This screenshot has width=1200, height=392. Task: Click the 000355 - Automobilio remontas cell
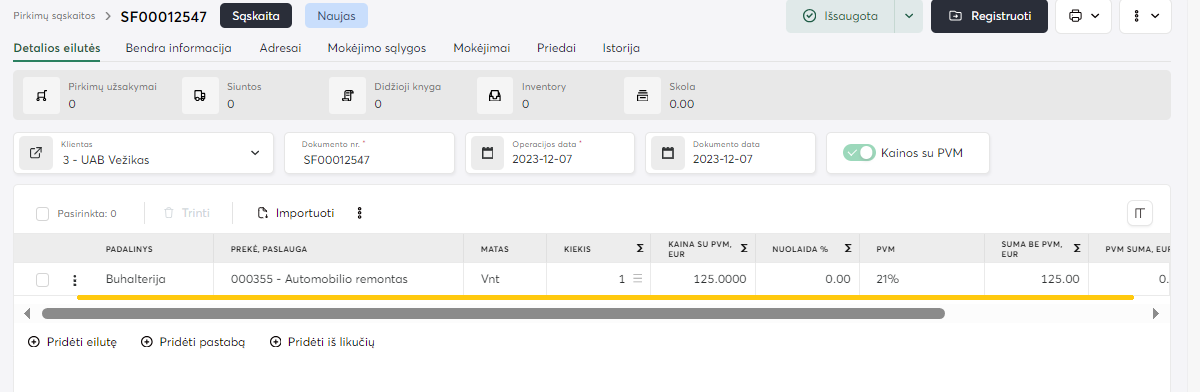tap(339, 279)
